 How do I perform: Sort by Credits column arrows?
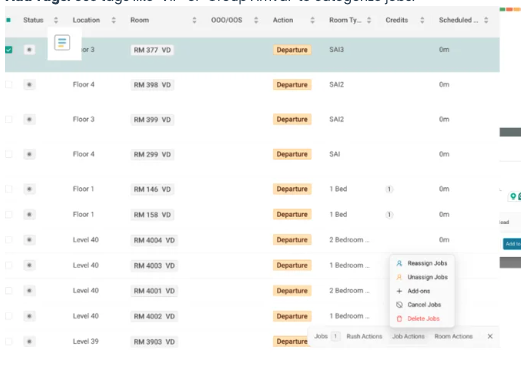[x=422, y=20]
